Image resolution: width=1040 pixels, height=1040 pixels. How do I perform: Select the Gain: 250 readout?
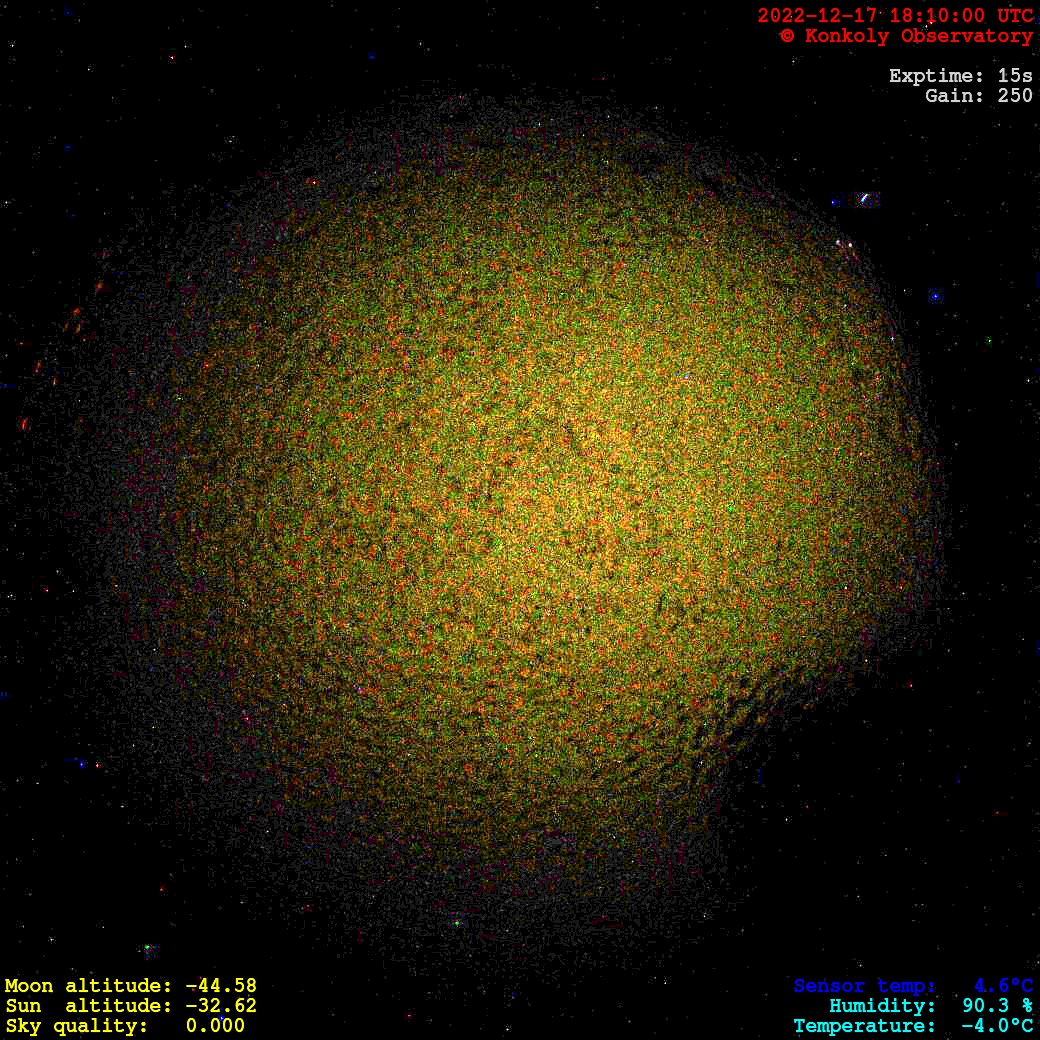[x=978, y=96]
